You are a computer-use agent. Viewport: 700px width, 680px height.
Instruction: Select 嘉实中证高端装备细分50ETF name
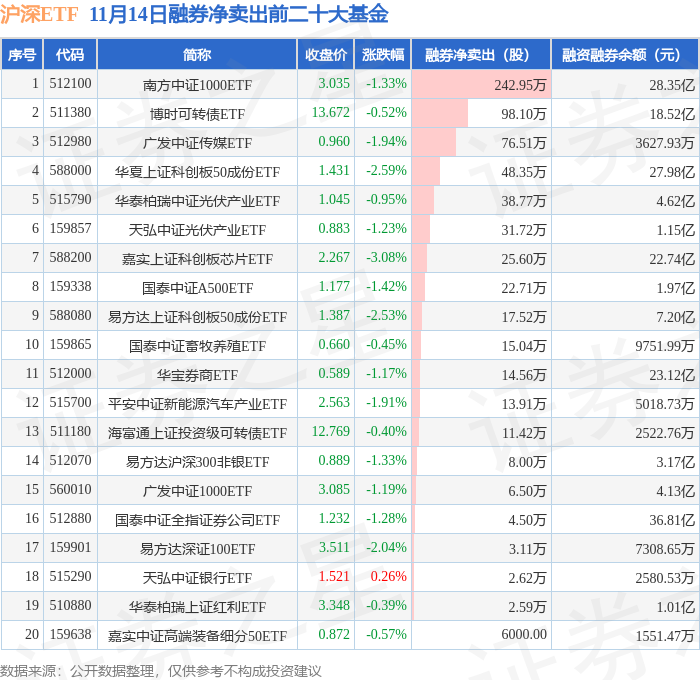point(197,636)
